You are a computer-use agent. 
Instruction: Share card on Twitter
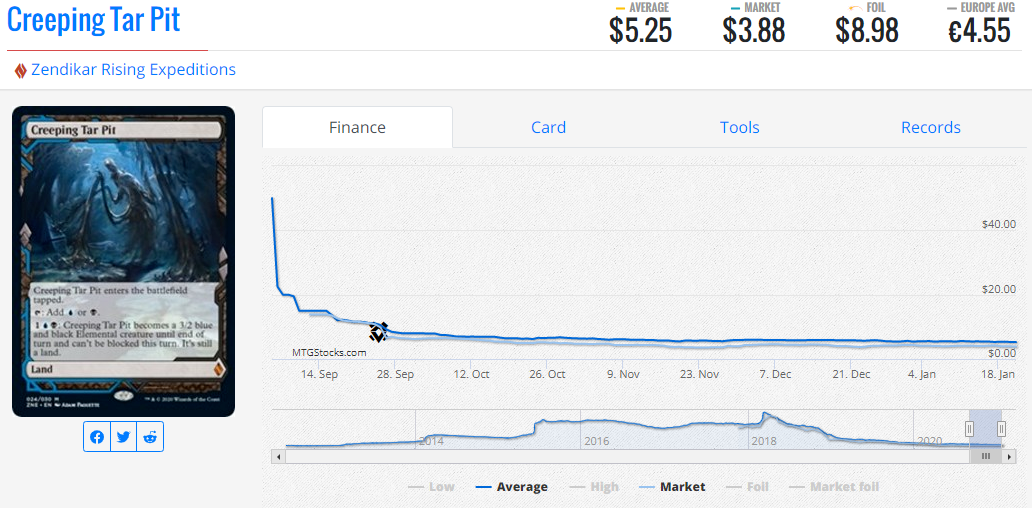(123, 437)
